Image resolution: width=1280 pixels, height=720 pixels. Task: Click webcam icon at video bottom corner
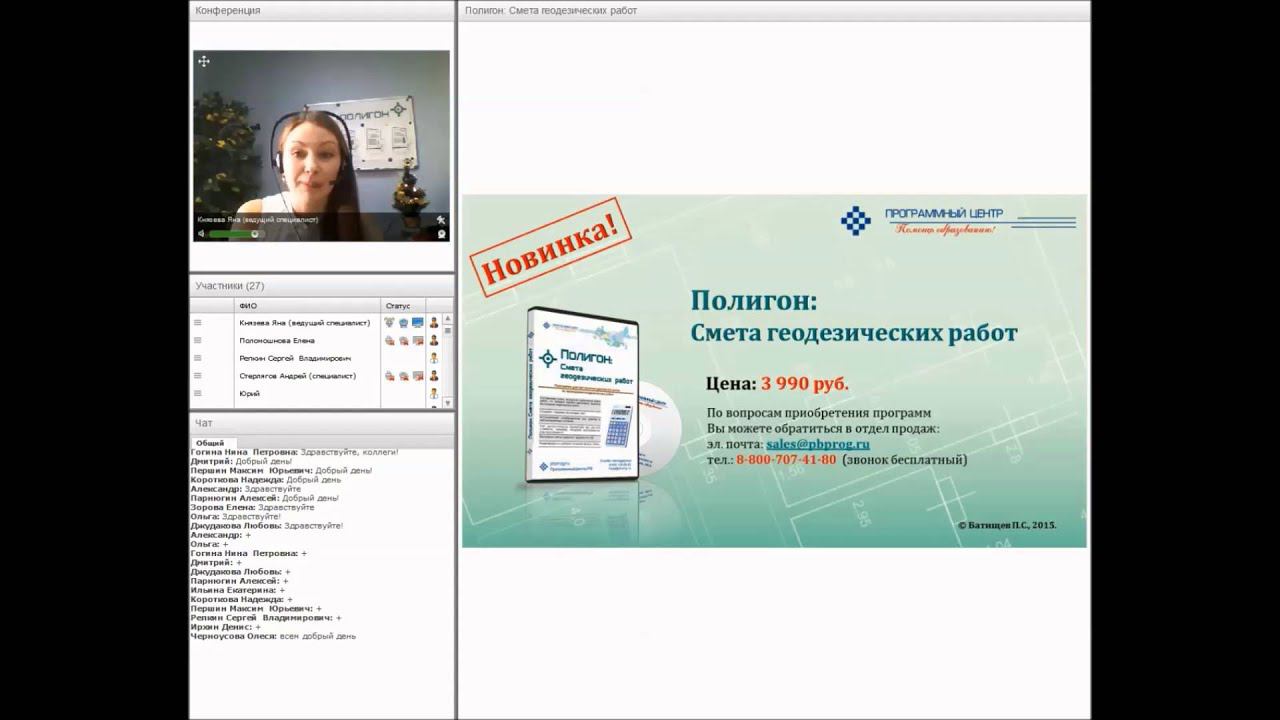tap(441, 233)
